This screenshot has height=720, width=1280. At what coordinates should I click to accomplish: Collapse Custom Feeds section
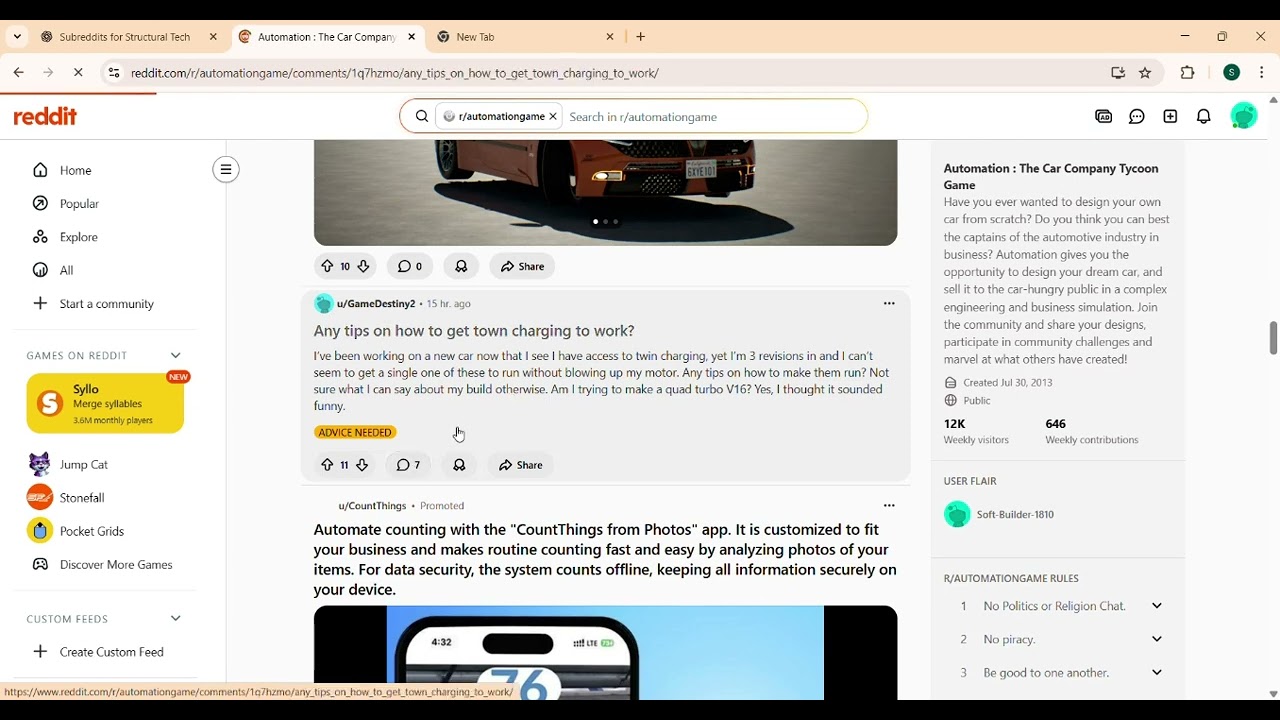pos(176,619)
